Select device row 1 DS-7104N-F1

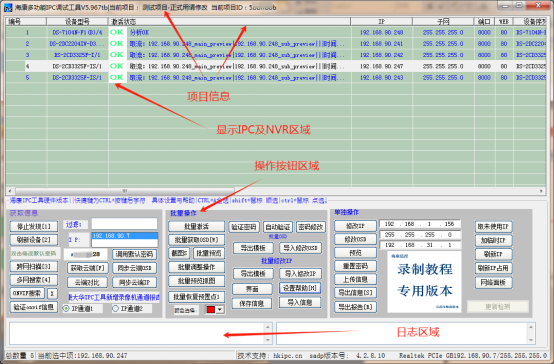tap(276, 33)
